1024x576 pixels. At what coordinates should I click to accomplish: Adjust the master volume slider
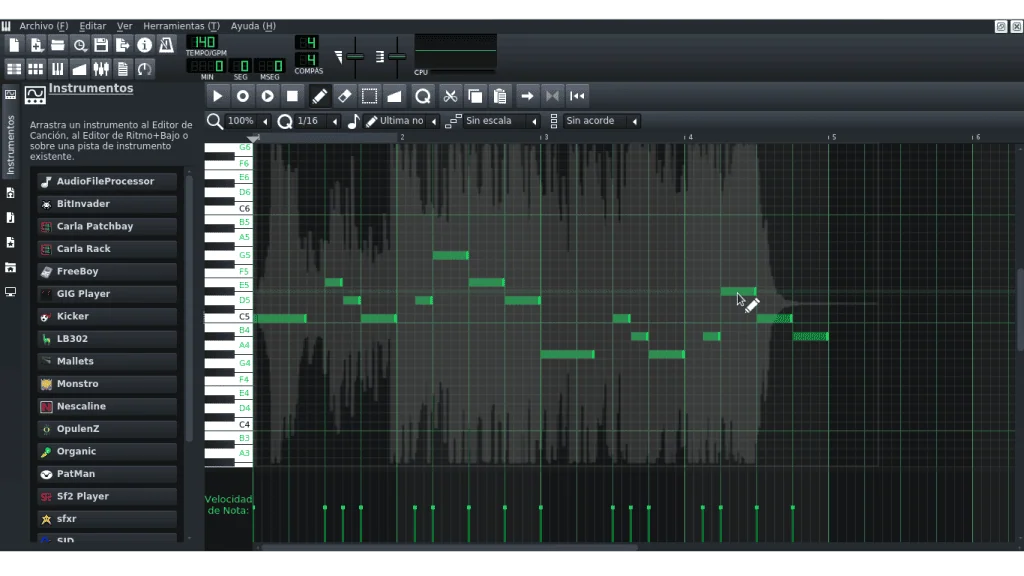point(355,57)
